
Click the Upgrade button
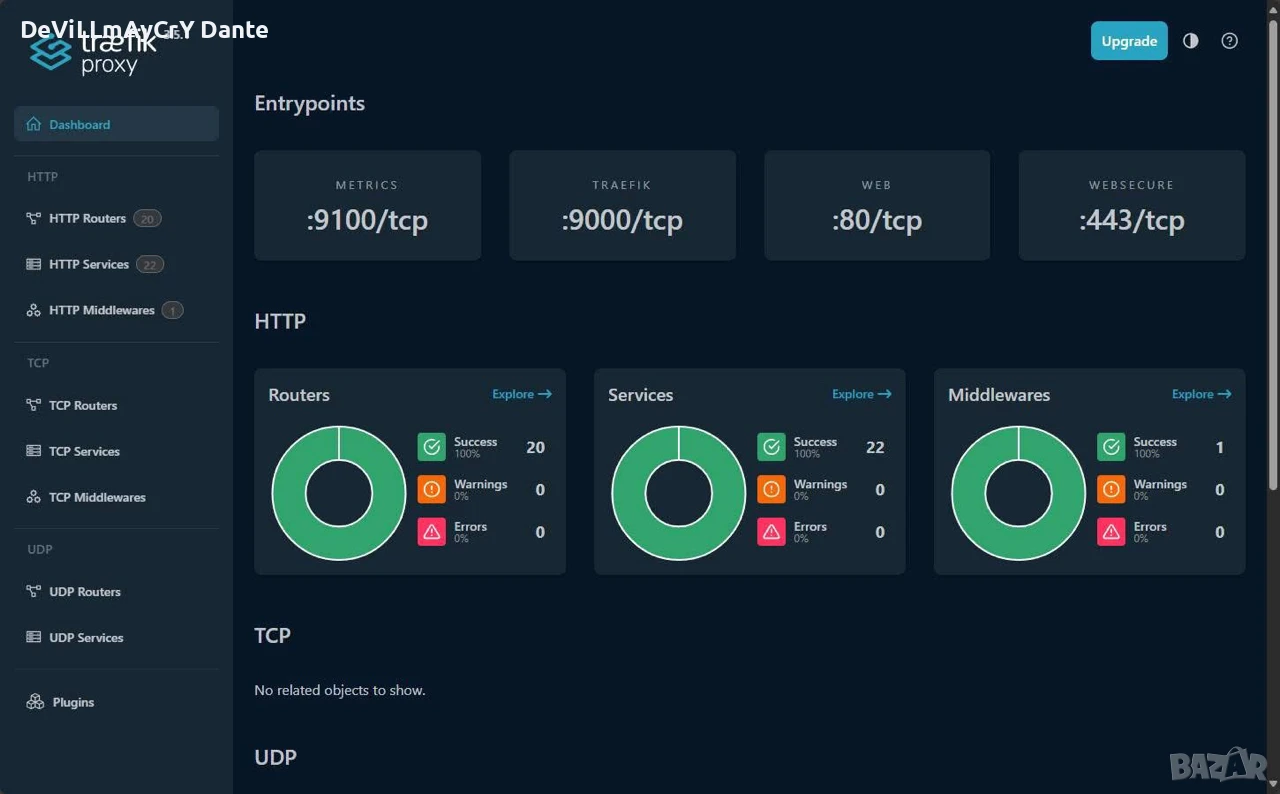(x=1129, y=41)
